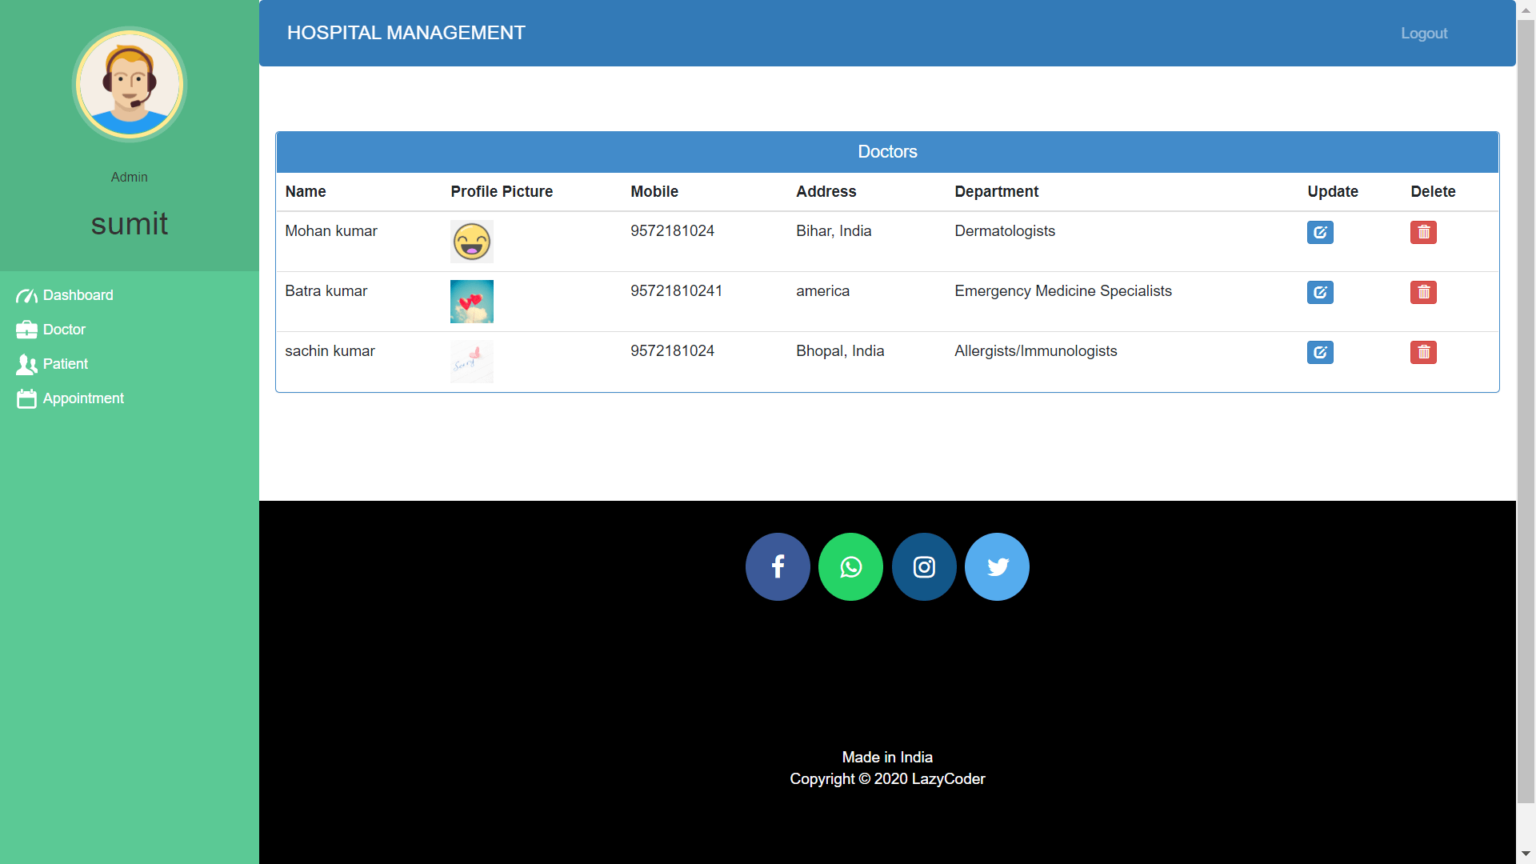Open the Facebook social icon in the footer
The width and height of the screenshot is (1536, 864).
(x=778, y=566)
